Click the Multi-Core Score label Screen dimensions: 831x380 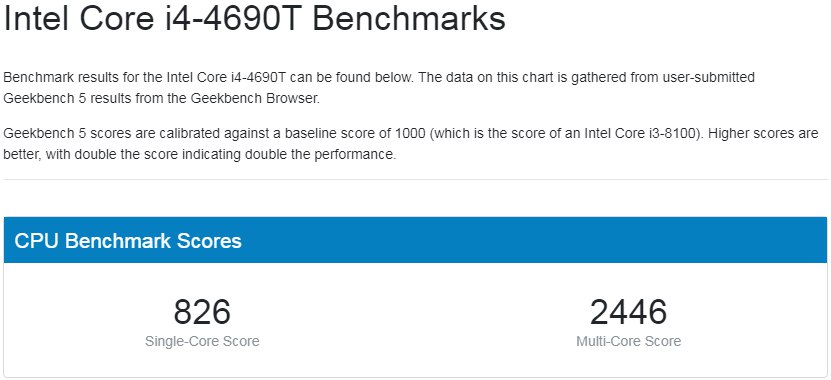pos(629,341)
